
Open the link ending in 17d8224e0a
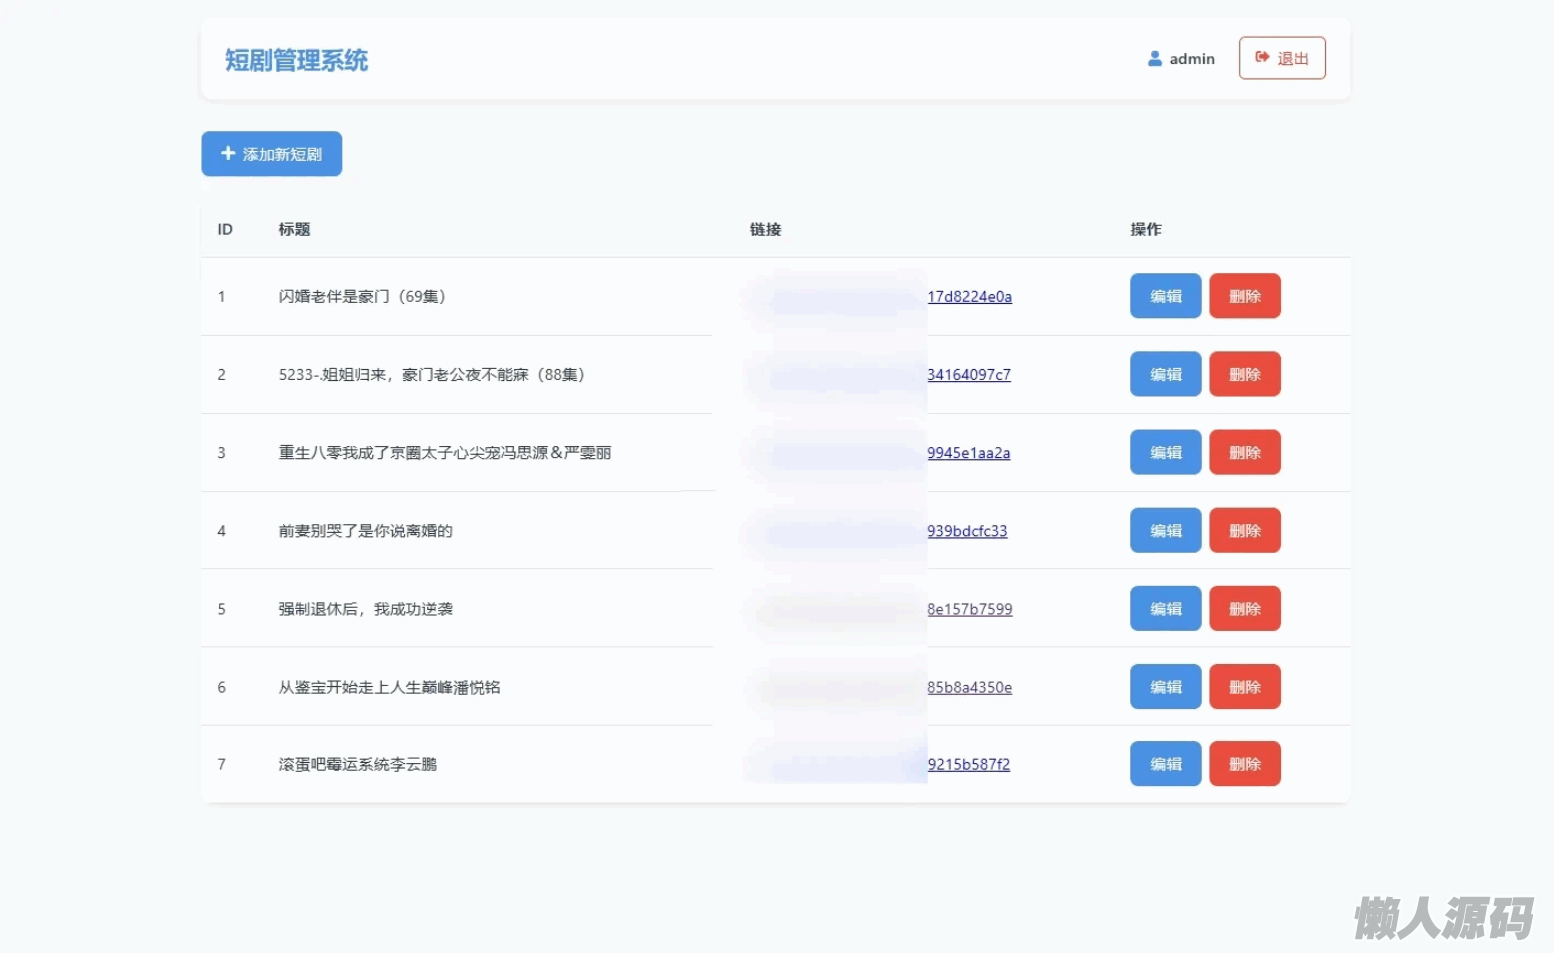click(969, 297)
